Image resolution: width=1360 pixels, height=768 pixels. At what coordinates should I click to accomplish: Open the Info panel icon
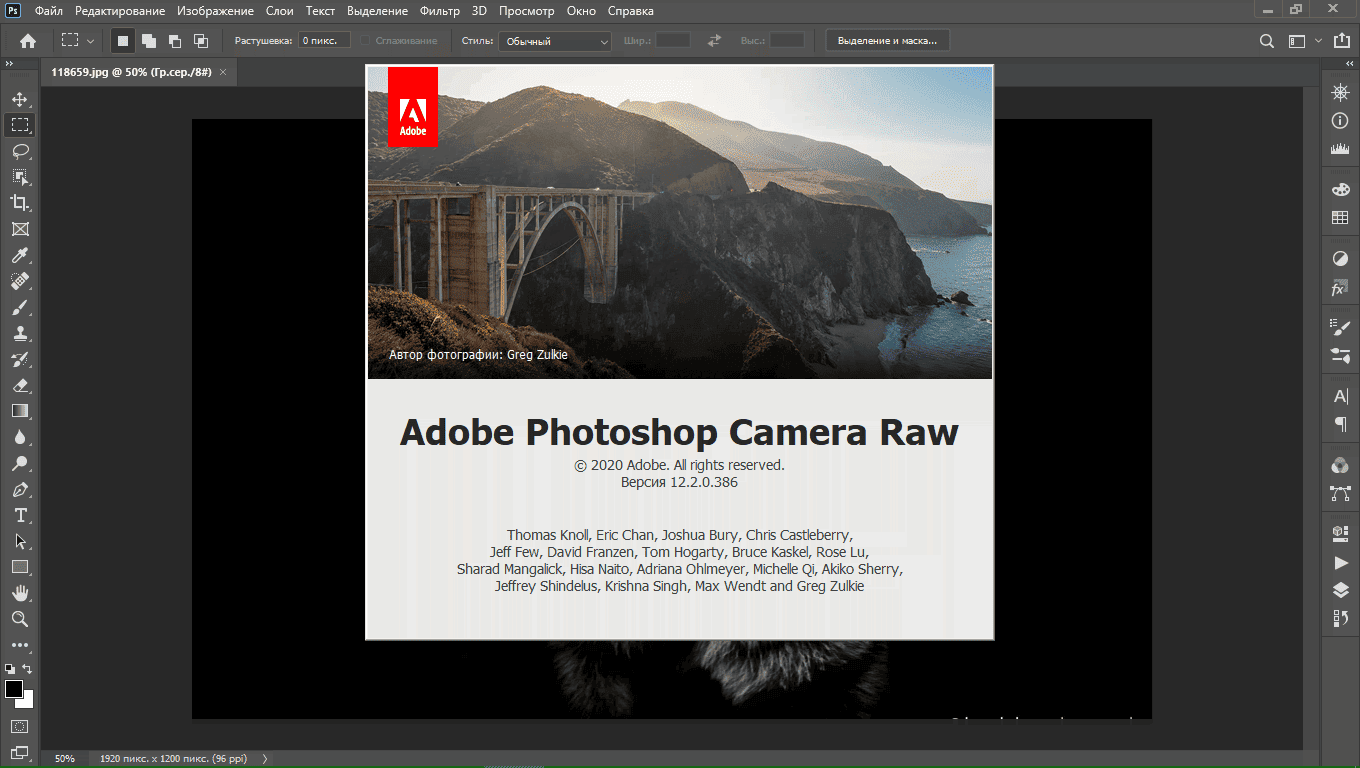click(x=1340, y=121)
